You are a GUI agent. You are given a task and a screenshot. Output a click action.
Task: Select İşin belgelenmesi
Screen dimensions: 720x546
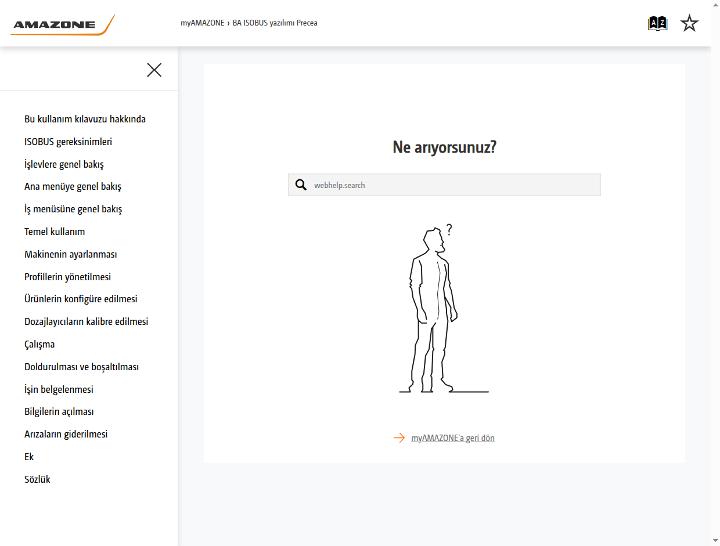[x=59, y=389]
